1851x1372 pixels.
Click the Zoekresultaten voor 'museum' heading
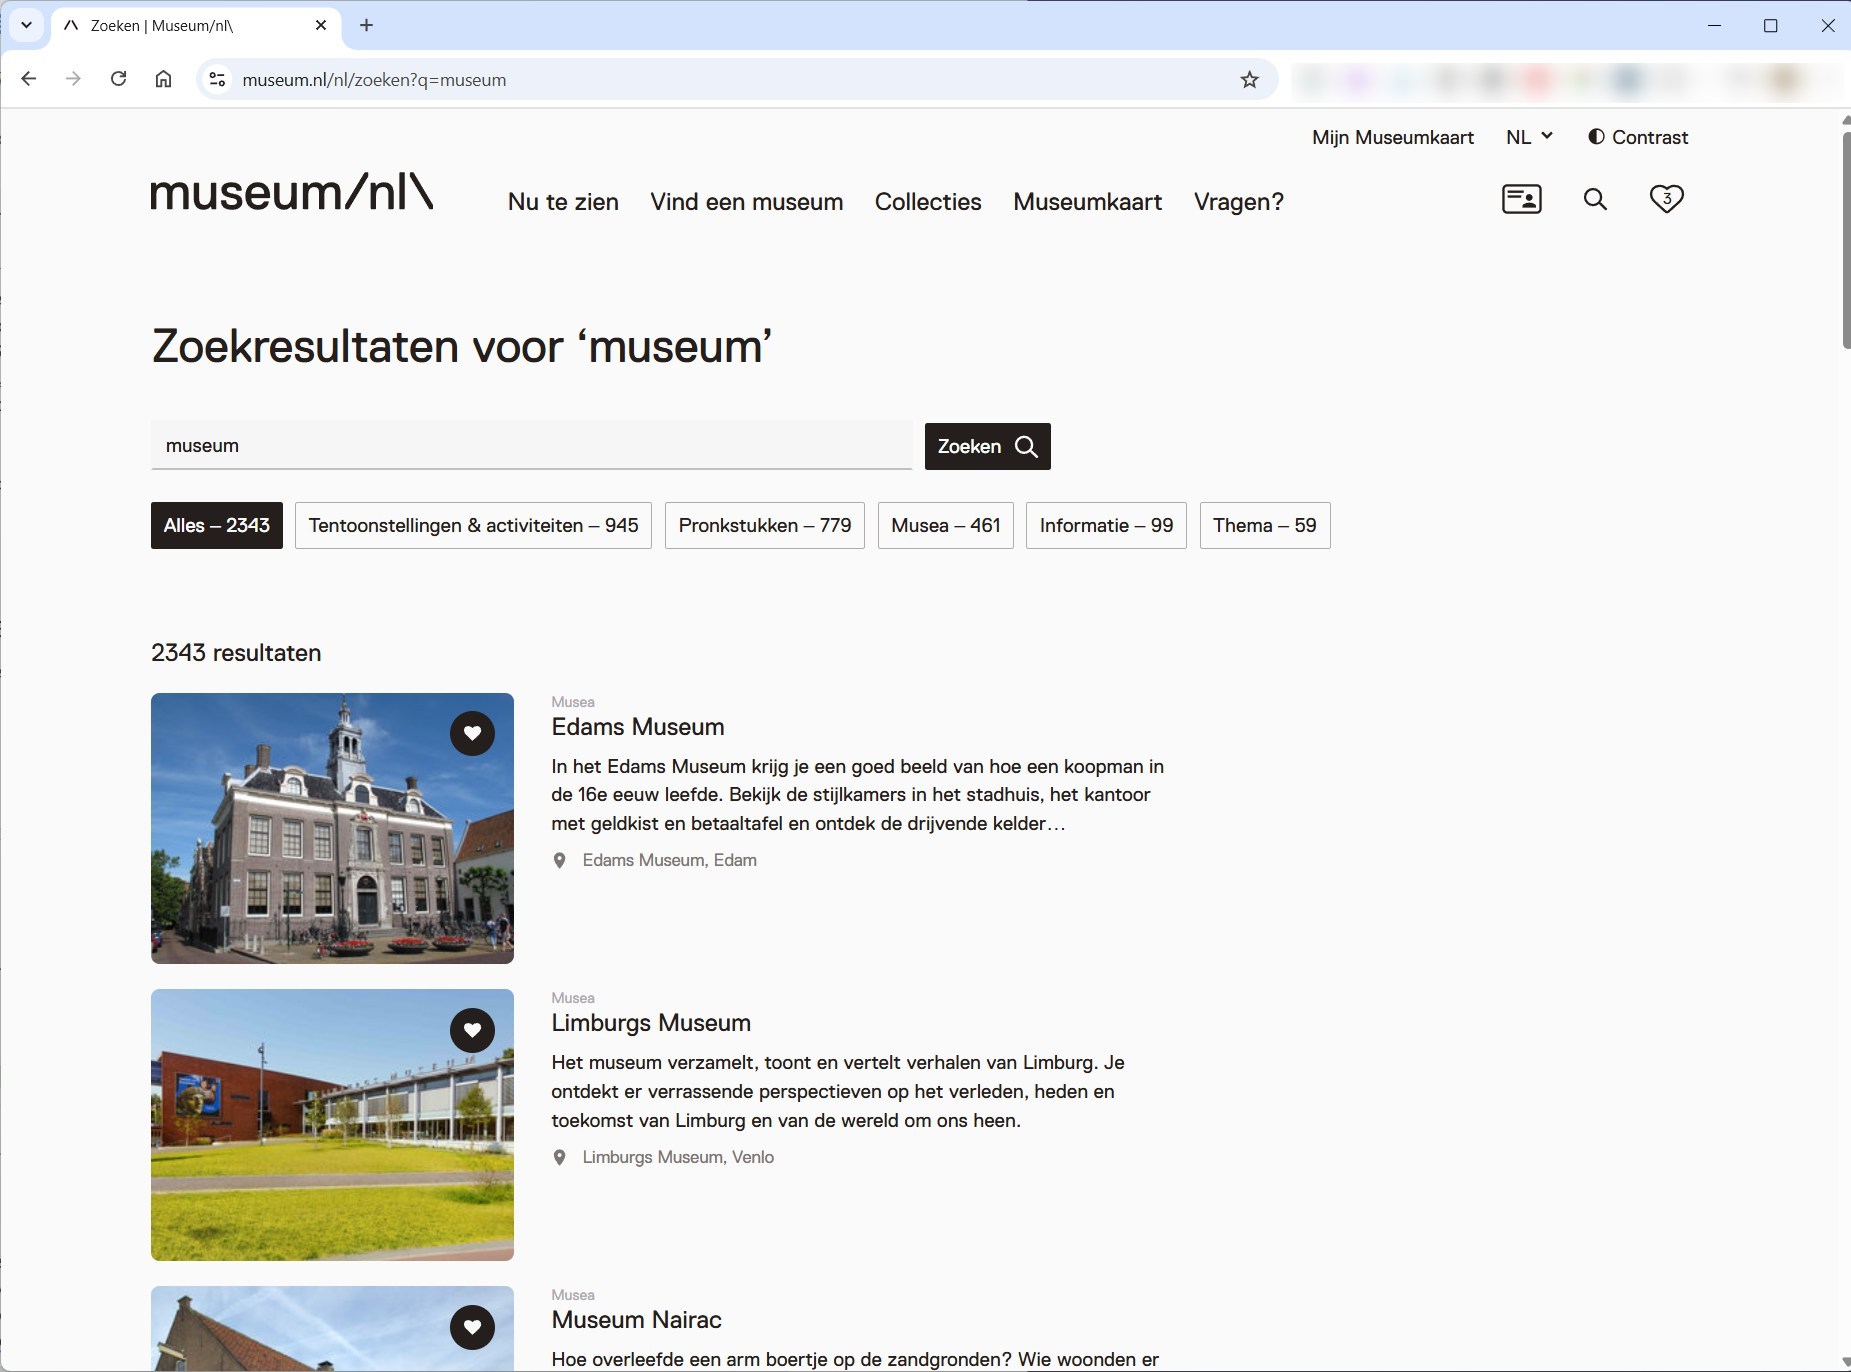(462, 347)
